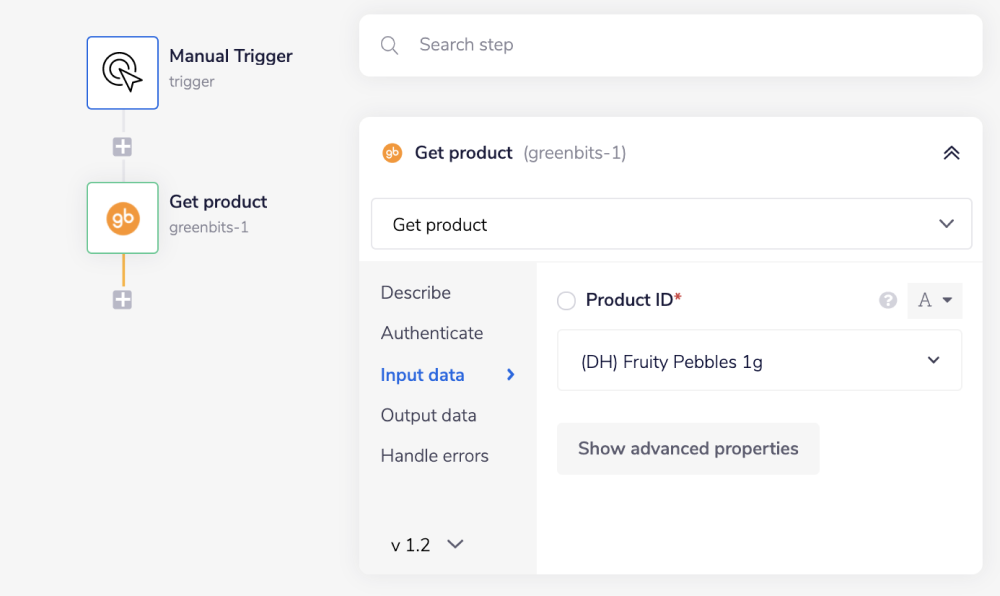Click the search magnifier icon
This screenshot has height=596, width=1000.
coord(390,45)
